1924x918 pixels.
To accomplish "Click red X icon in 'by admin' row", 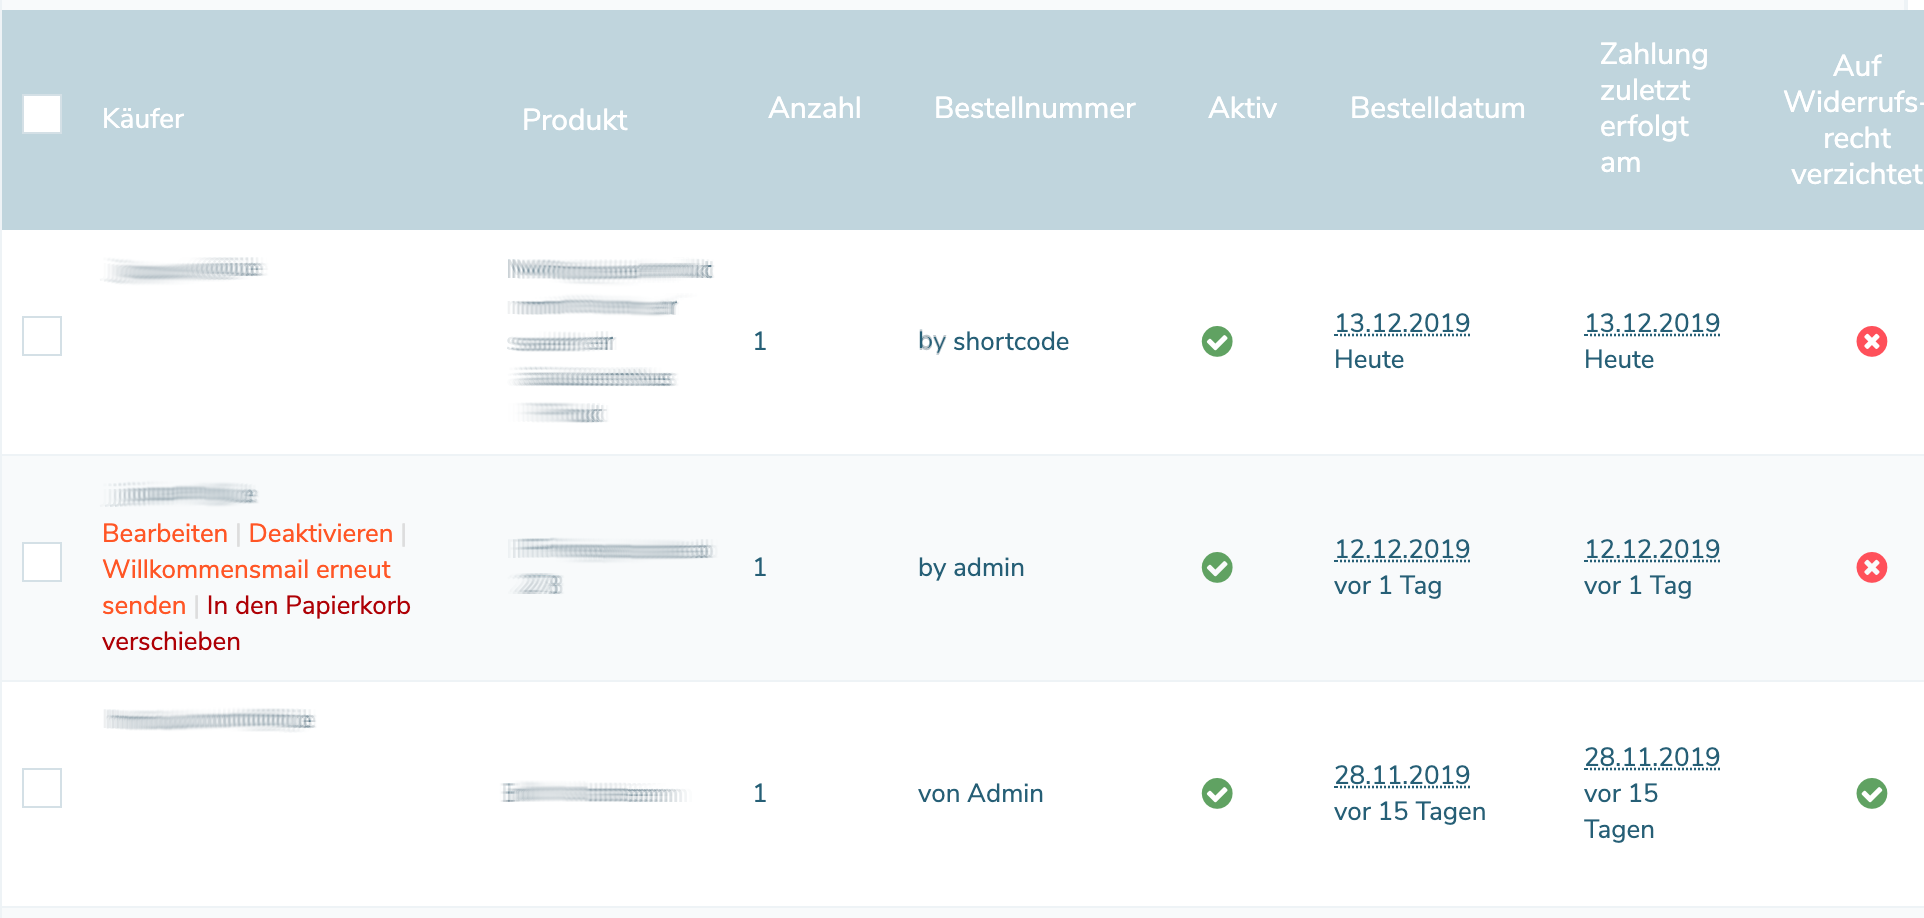I will pyautogui.click(x=1871, y=568).
